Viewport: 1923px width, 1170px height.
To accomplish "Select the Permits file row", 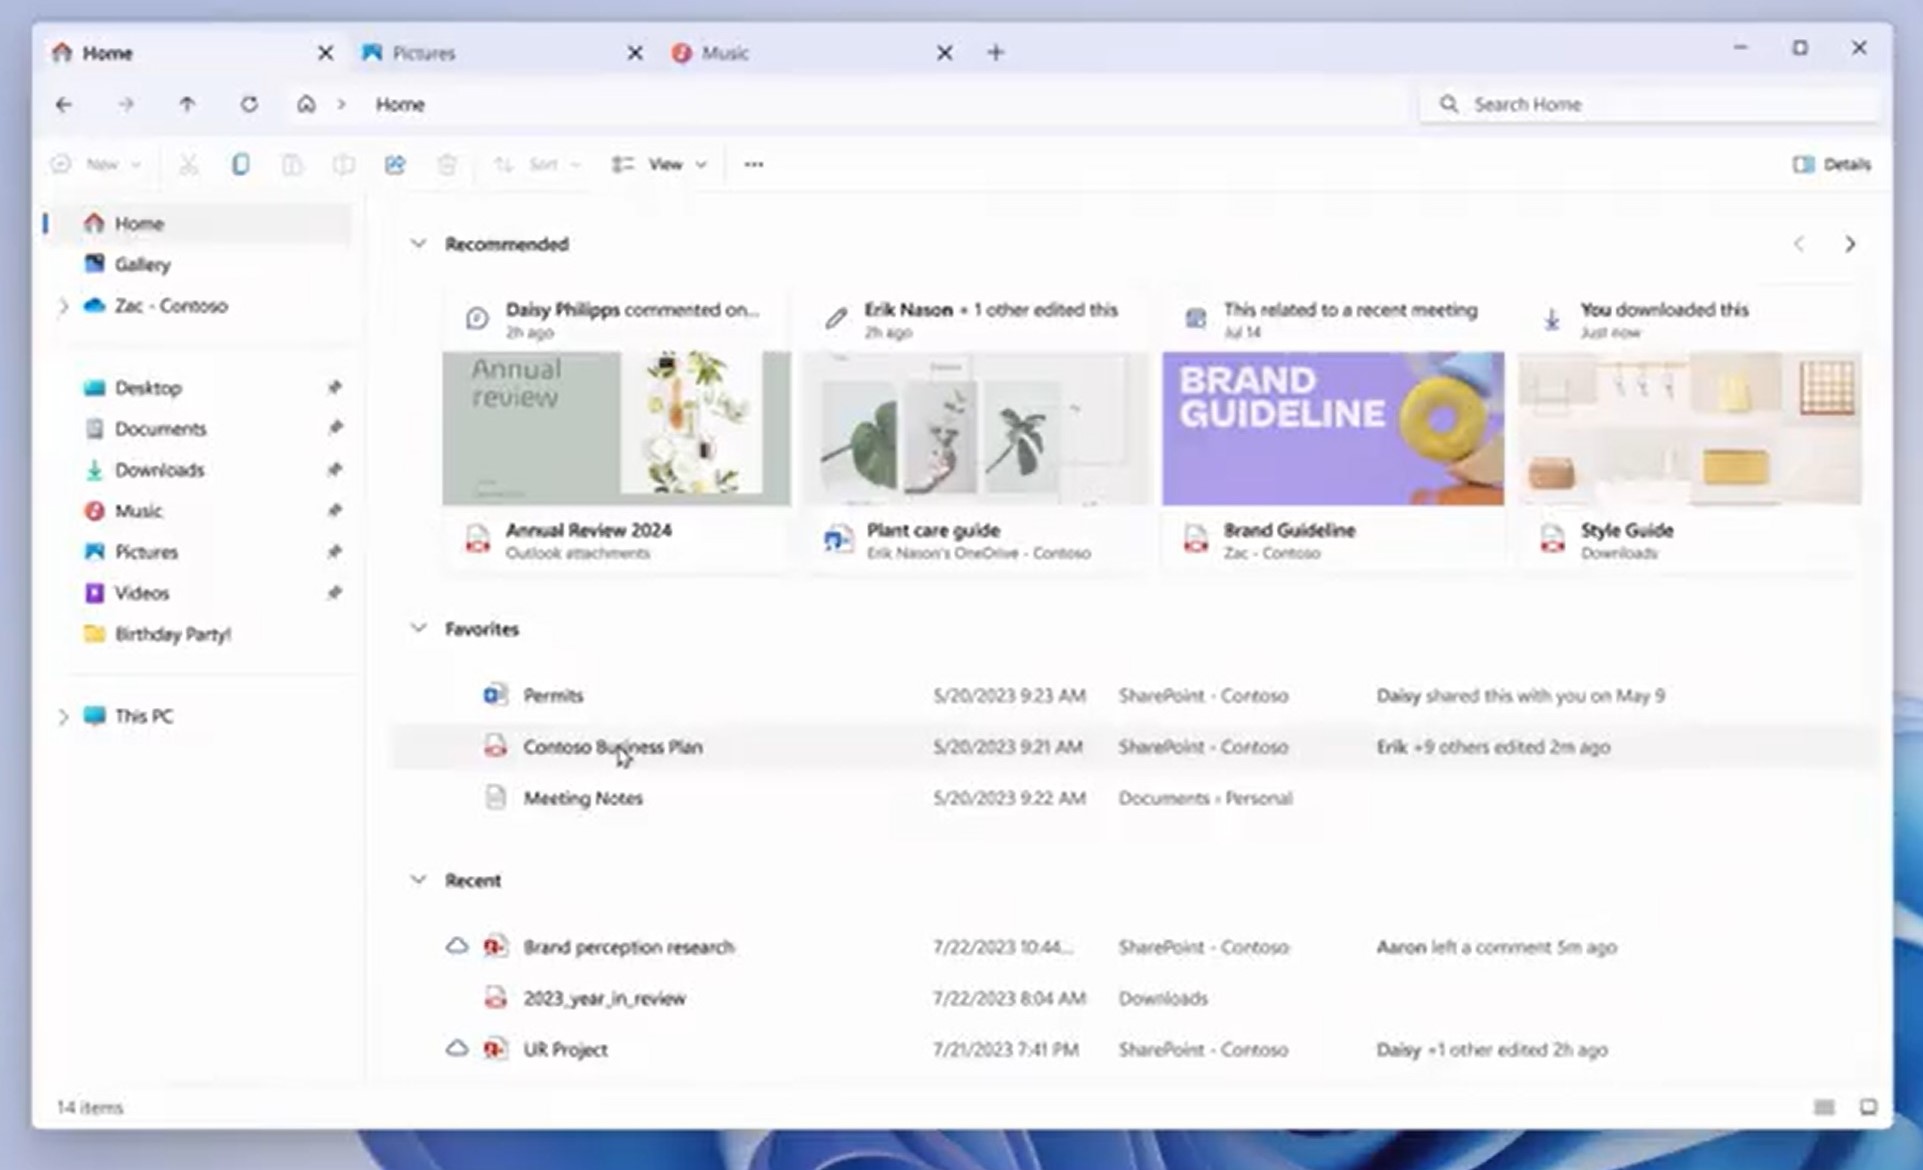I will click(x=1133, y=695).
